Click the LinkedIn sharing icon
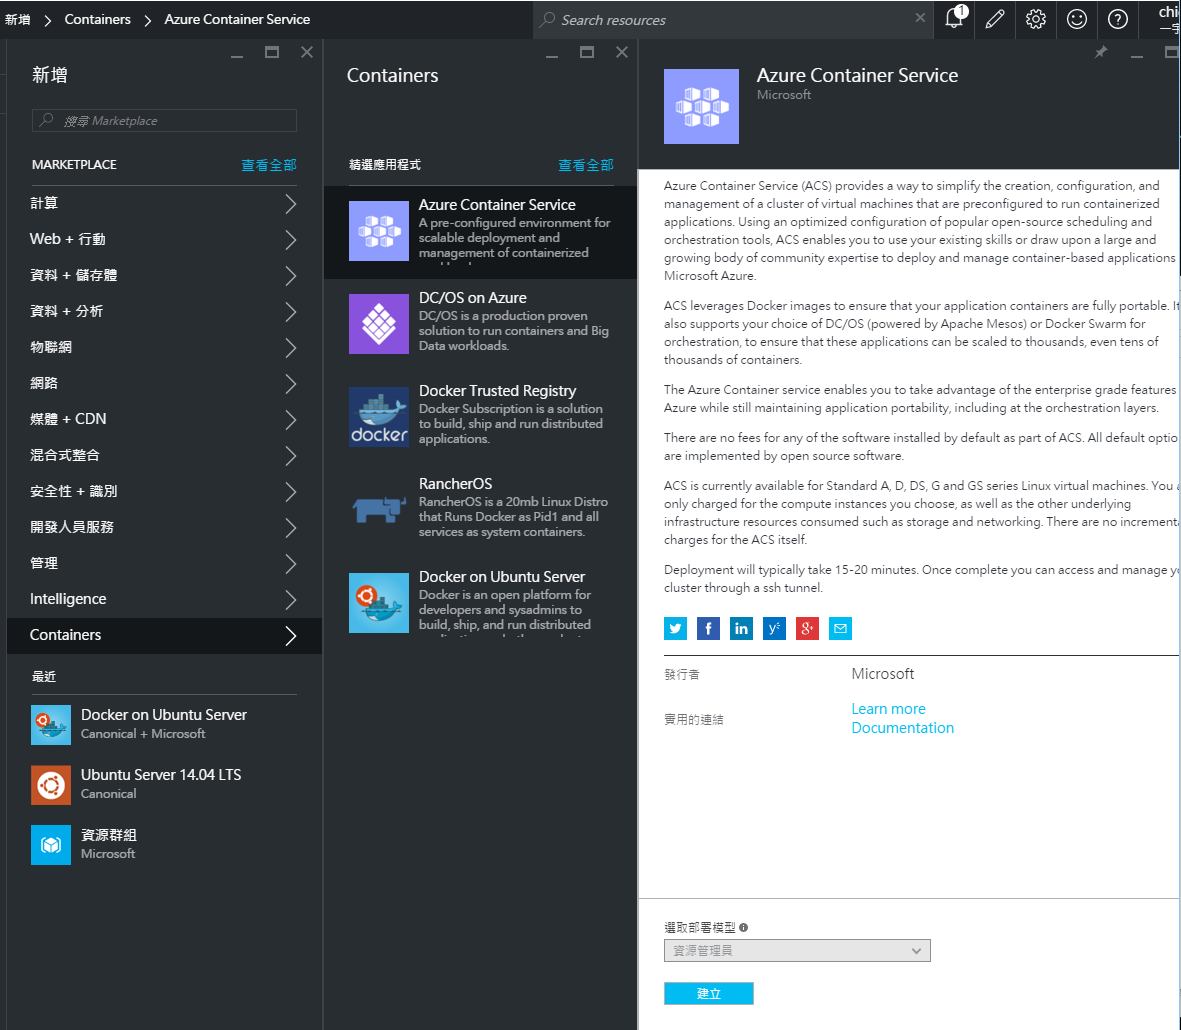 (x=741, y=628)
